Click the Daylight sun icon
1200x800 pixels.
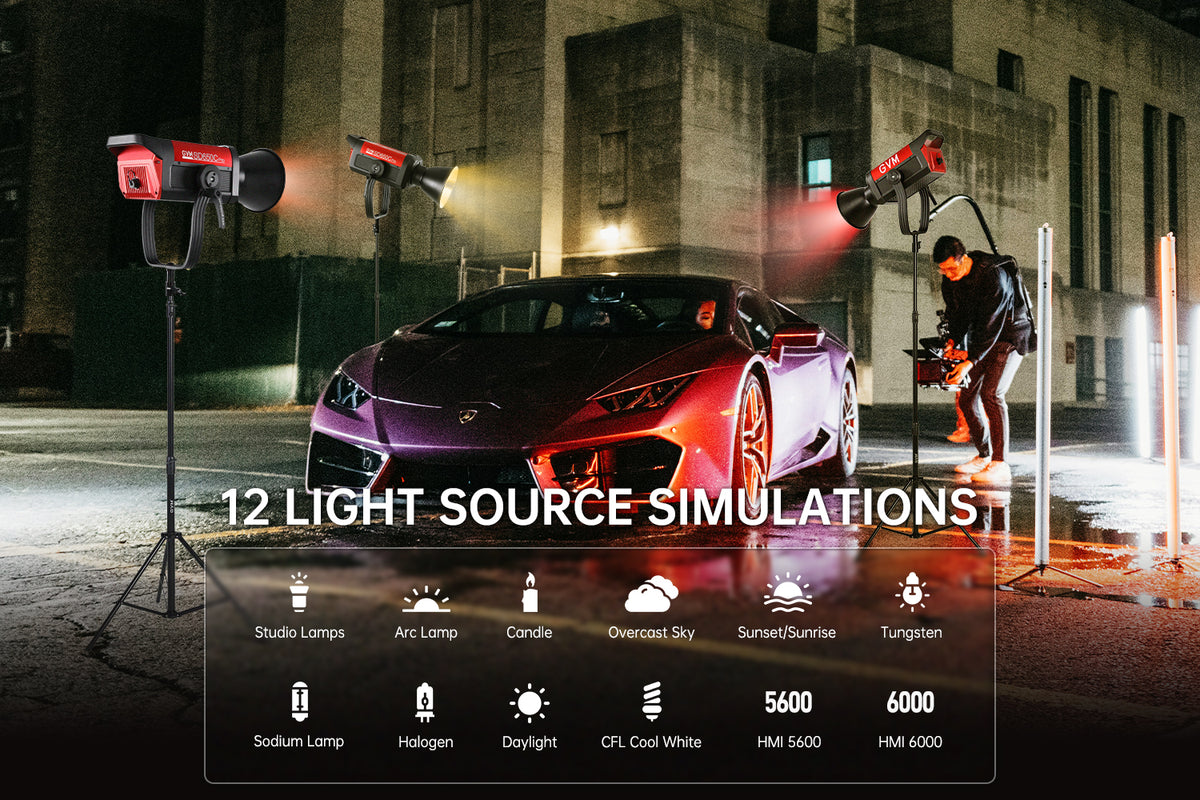tap(529, 703)
